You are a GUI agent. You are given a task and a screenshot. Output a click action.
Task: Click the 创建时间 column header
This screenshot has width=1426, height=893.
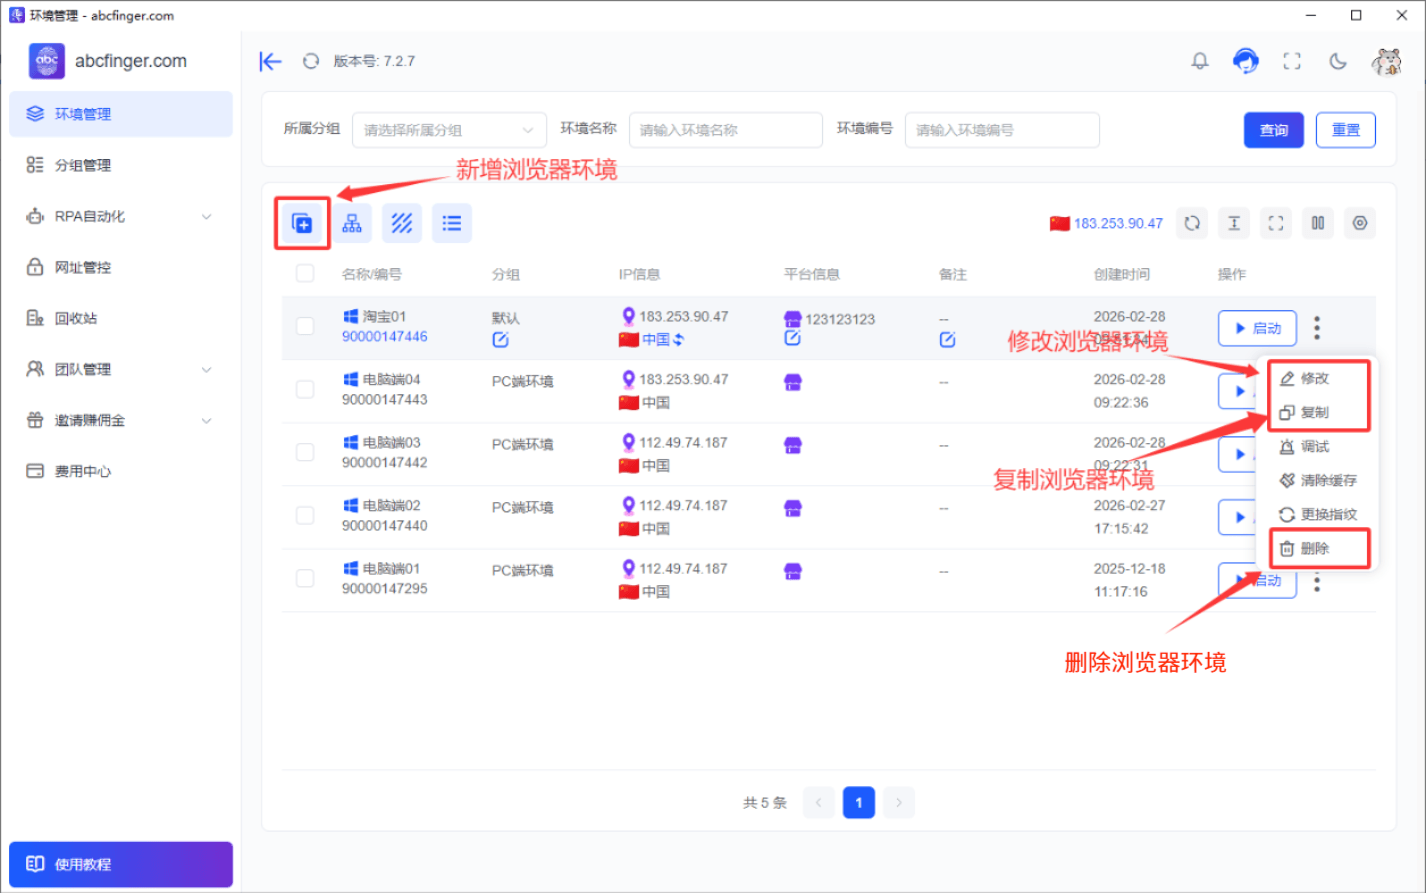1121,274
